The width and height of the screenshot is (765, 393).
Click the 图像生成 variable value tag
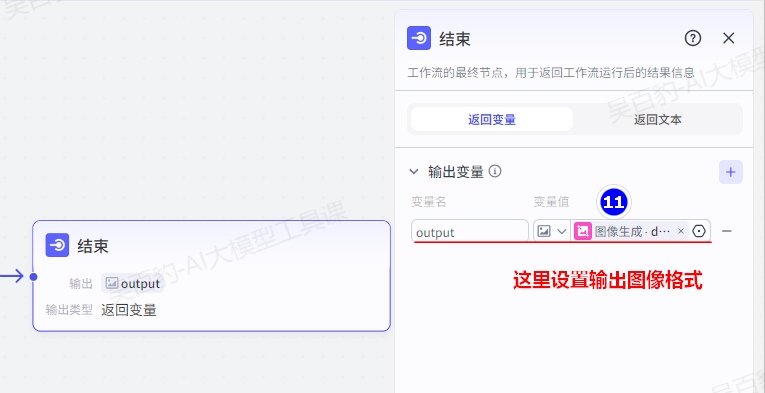pyautogui.click(x=631, y=231)
